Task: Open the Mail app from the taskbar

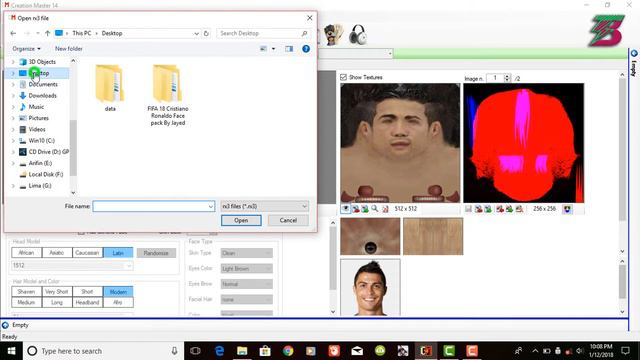Action: [357, 351]
